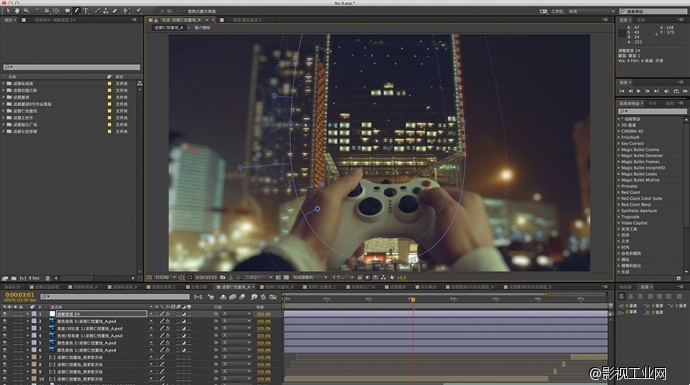Switch to the Project panel tab
Image resolution: width=690 pixels, height=385 pixels.
click(x=9, y=20)
